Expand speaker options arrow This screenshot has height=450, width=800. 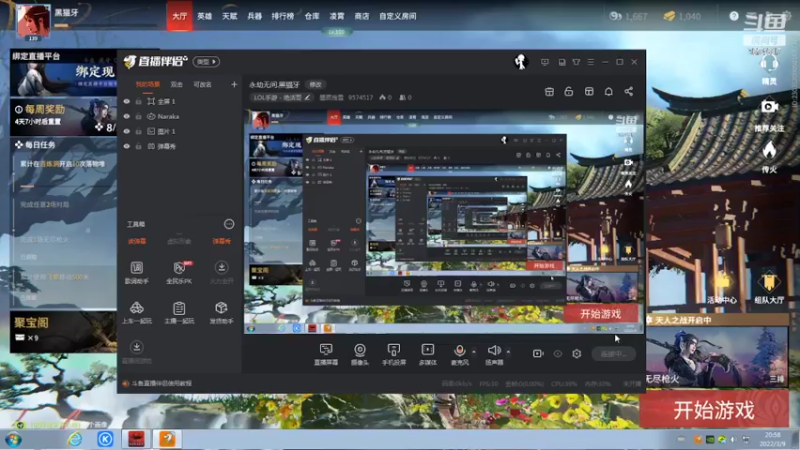(x=508, y=351)
